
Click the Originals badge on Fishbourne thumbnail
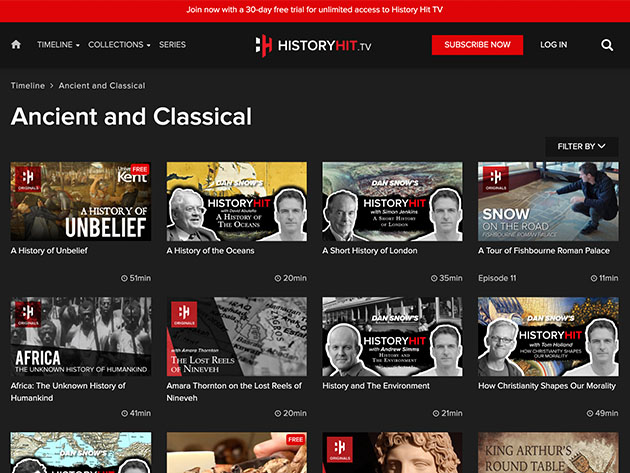tap(496, 179)
